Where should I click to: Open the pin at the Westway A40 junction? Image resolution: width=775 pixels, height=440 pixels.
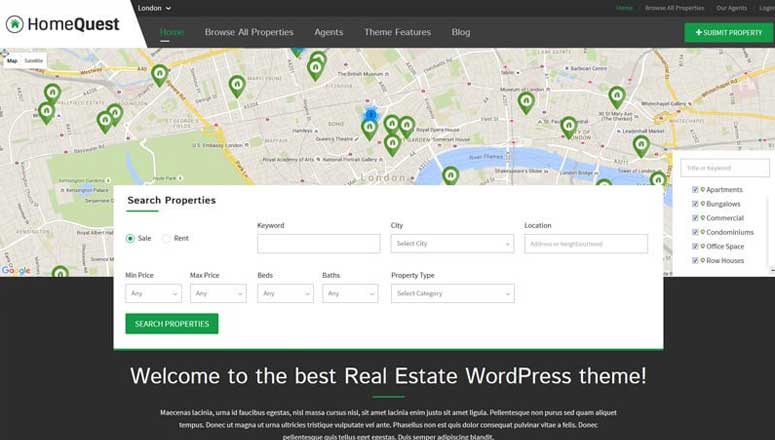tap(160, 75)
